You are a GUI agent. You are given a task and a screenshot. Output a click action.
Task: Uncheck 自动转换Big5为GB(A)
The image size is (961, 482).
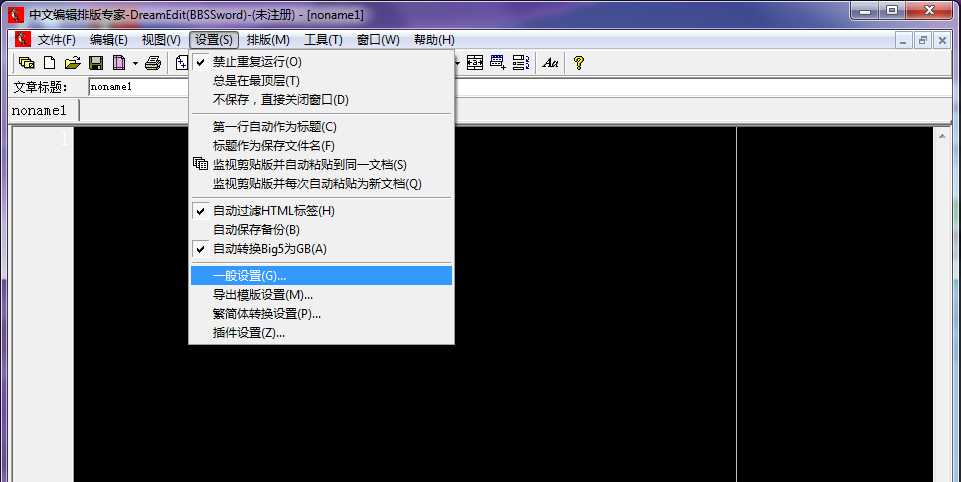(x=321, y=249)
